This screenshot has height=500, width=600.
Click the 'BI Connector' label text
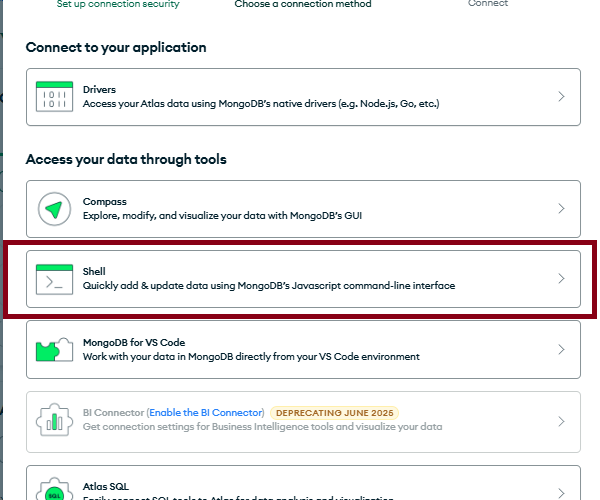113,412
